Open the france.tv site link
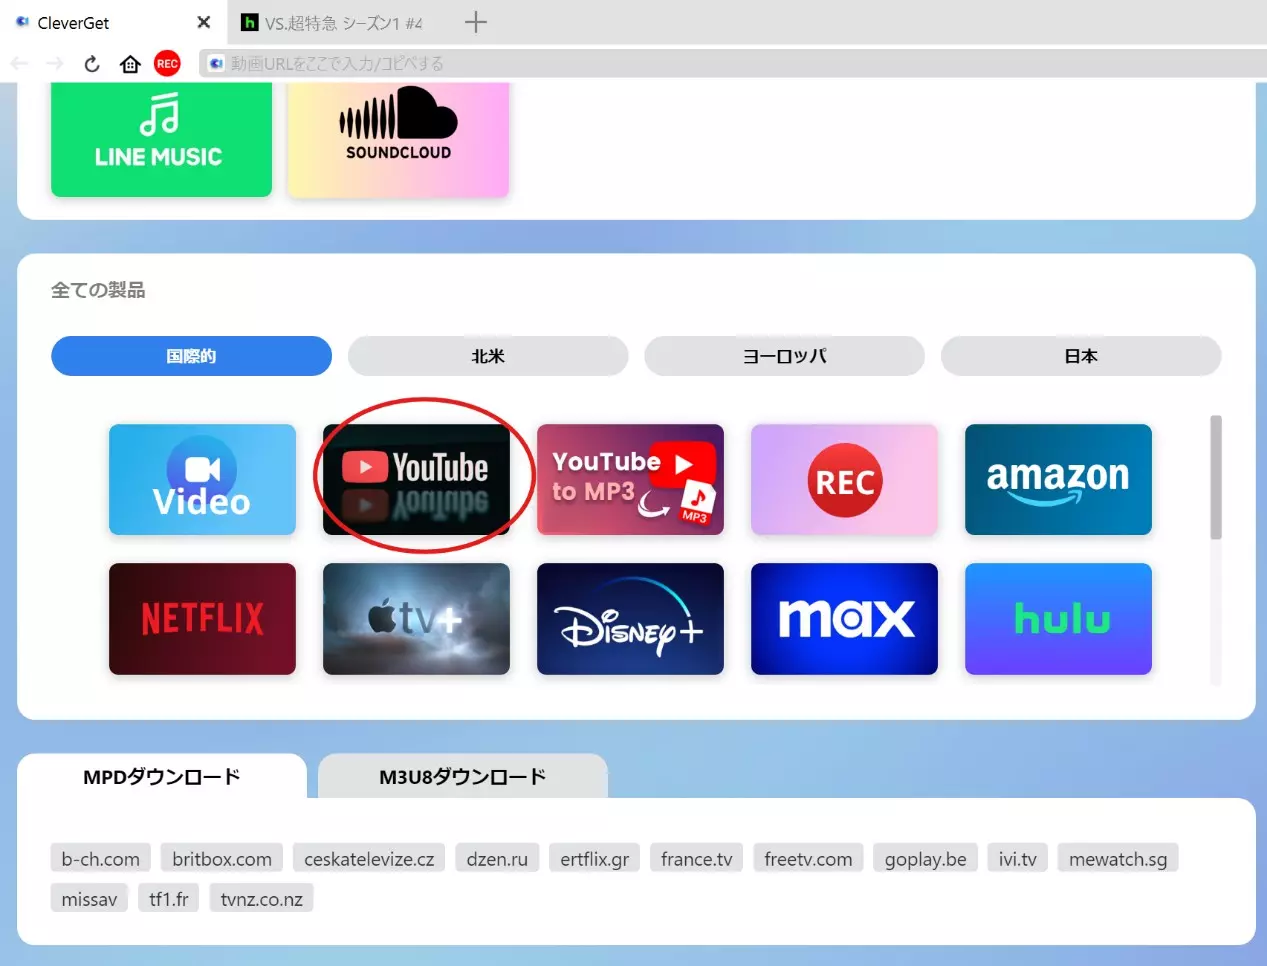Screen dimensions: 1267x966 (x=697, y=859)
